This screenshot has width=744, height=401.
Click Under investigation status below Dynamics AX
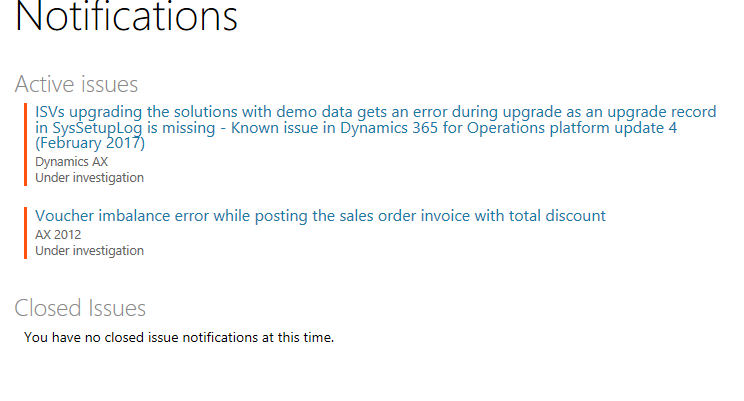[x=89, y=178]
